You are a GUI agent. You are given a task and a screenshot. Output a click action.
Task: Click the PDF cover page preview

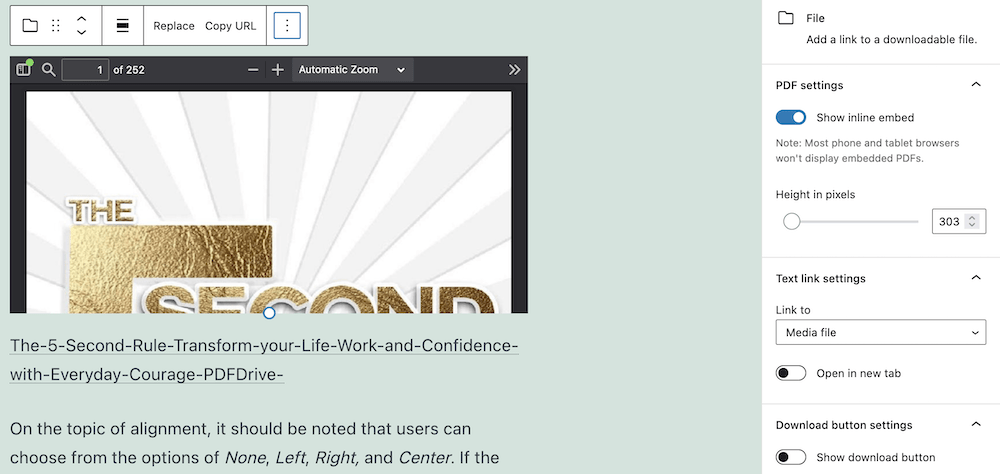(x=268, y=202)
